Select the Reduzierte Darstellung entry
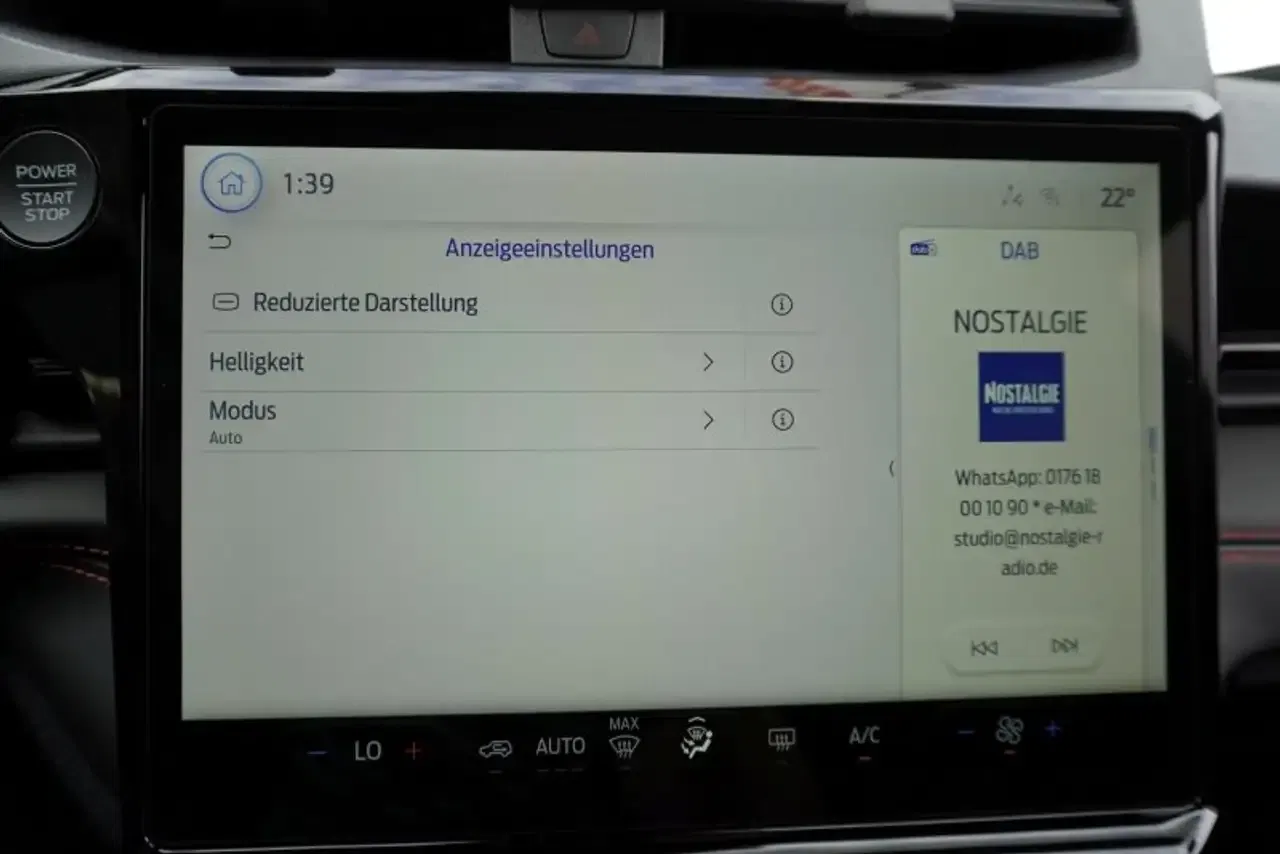 pos(365,303)
